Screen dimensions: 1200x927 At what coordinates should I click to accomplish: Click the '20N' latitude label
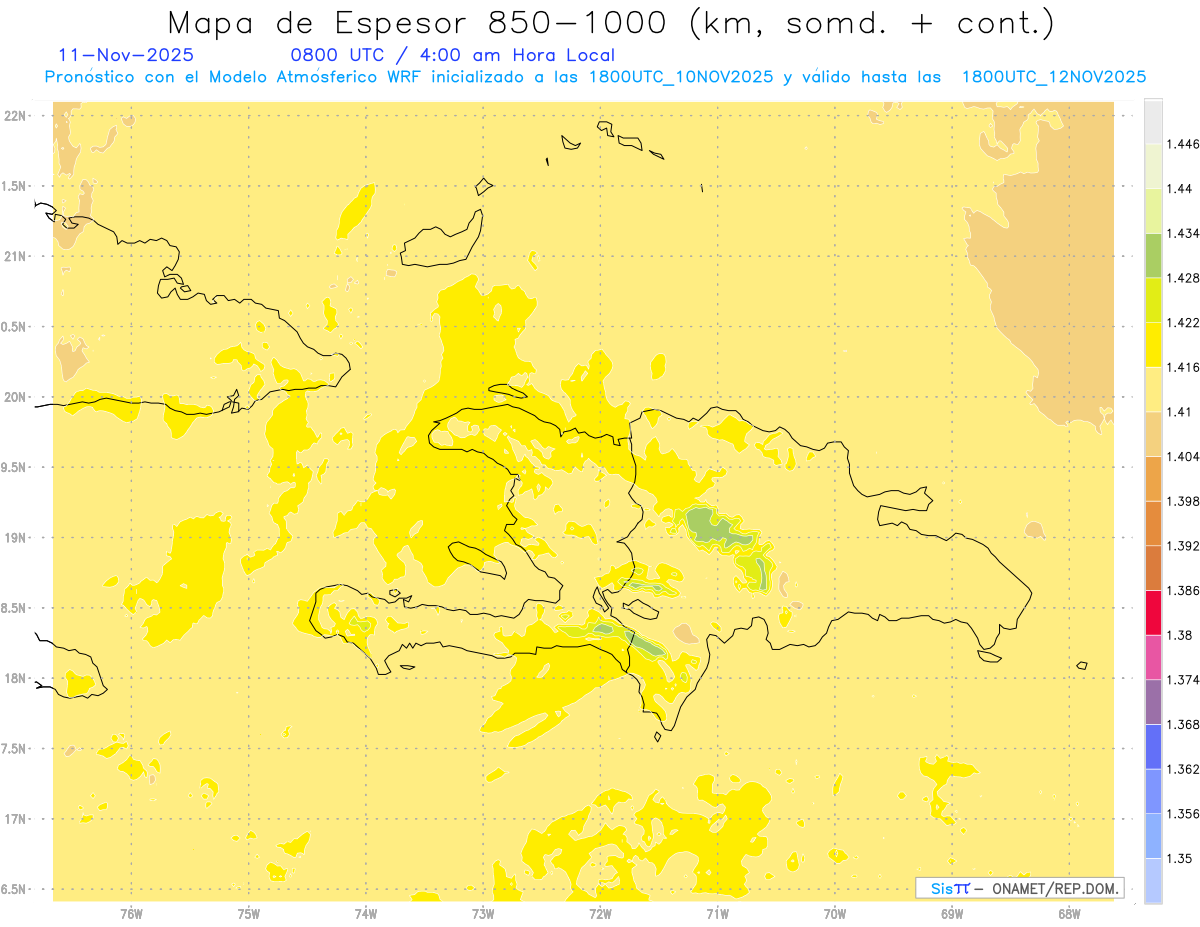pyautogui.click(x=15, y=397)
